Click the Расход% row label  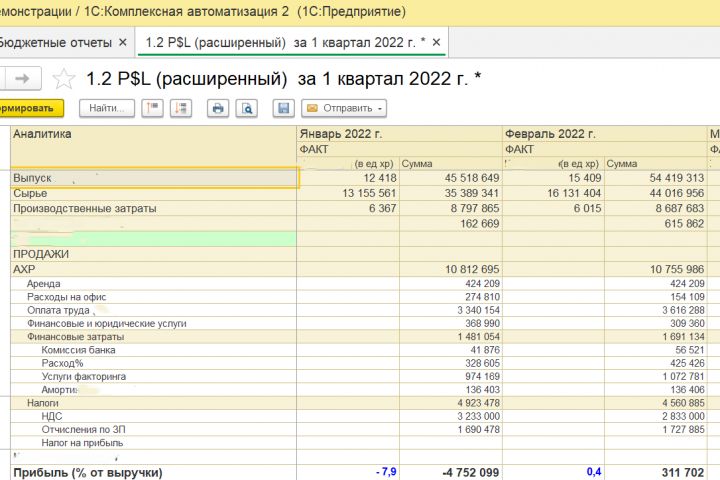(x=62, y=363)
